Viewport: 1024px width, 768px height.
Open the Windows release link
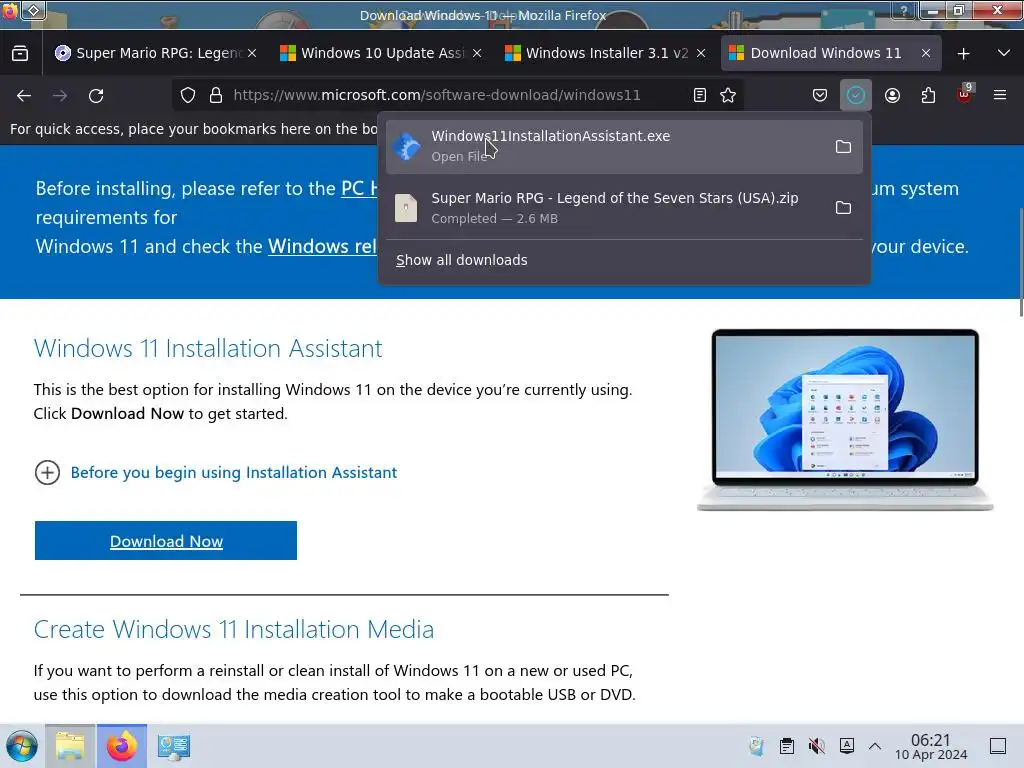click(x=323, y=246)
